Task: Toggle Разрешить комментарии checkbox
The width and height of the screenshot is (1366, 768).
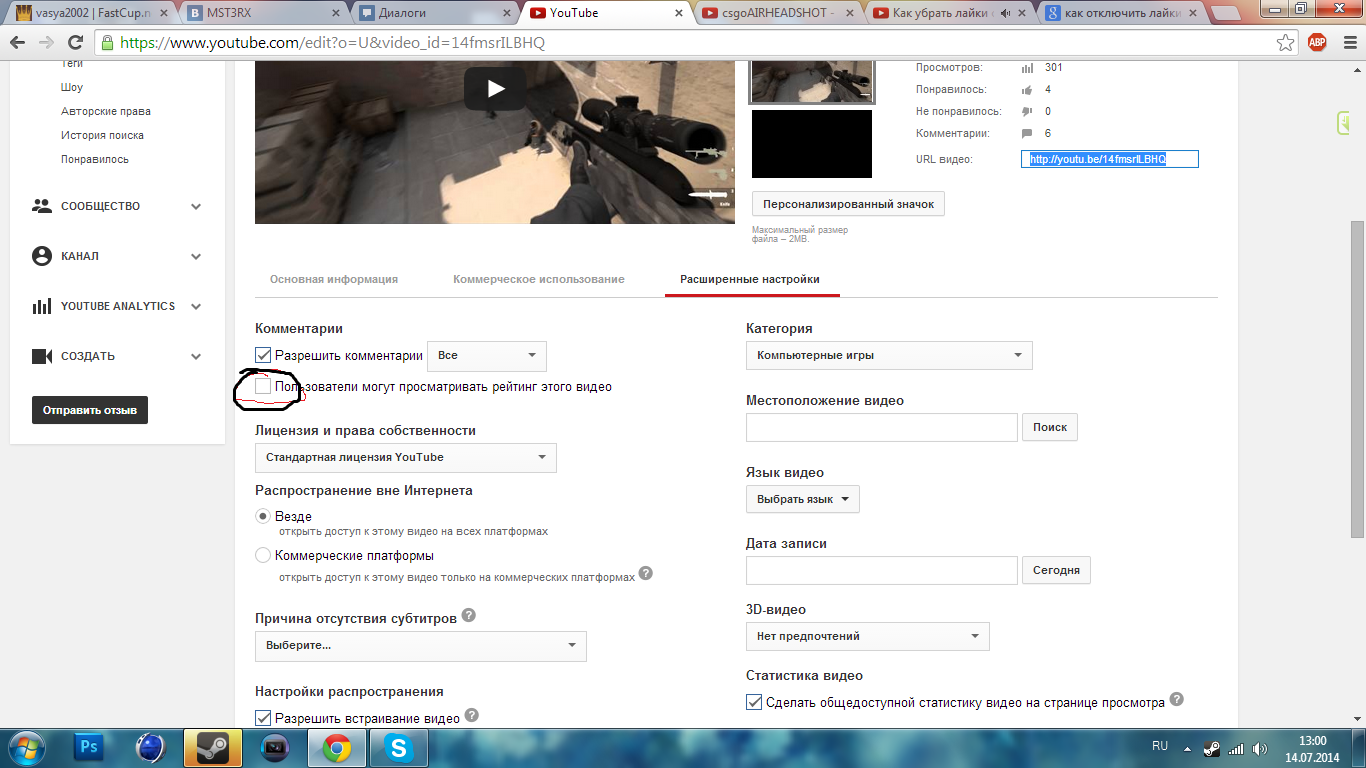Action: pyautogui.click(x=264, y=355)
